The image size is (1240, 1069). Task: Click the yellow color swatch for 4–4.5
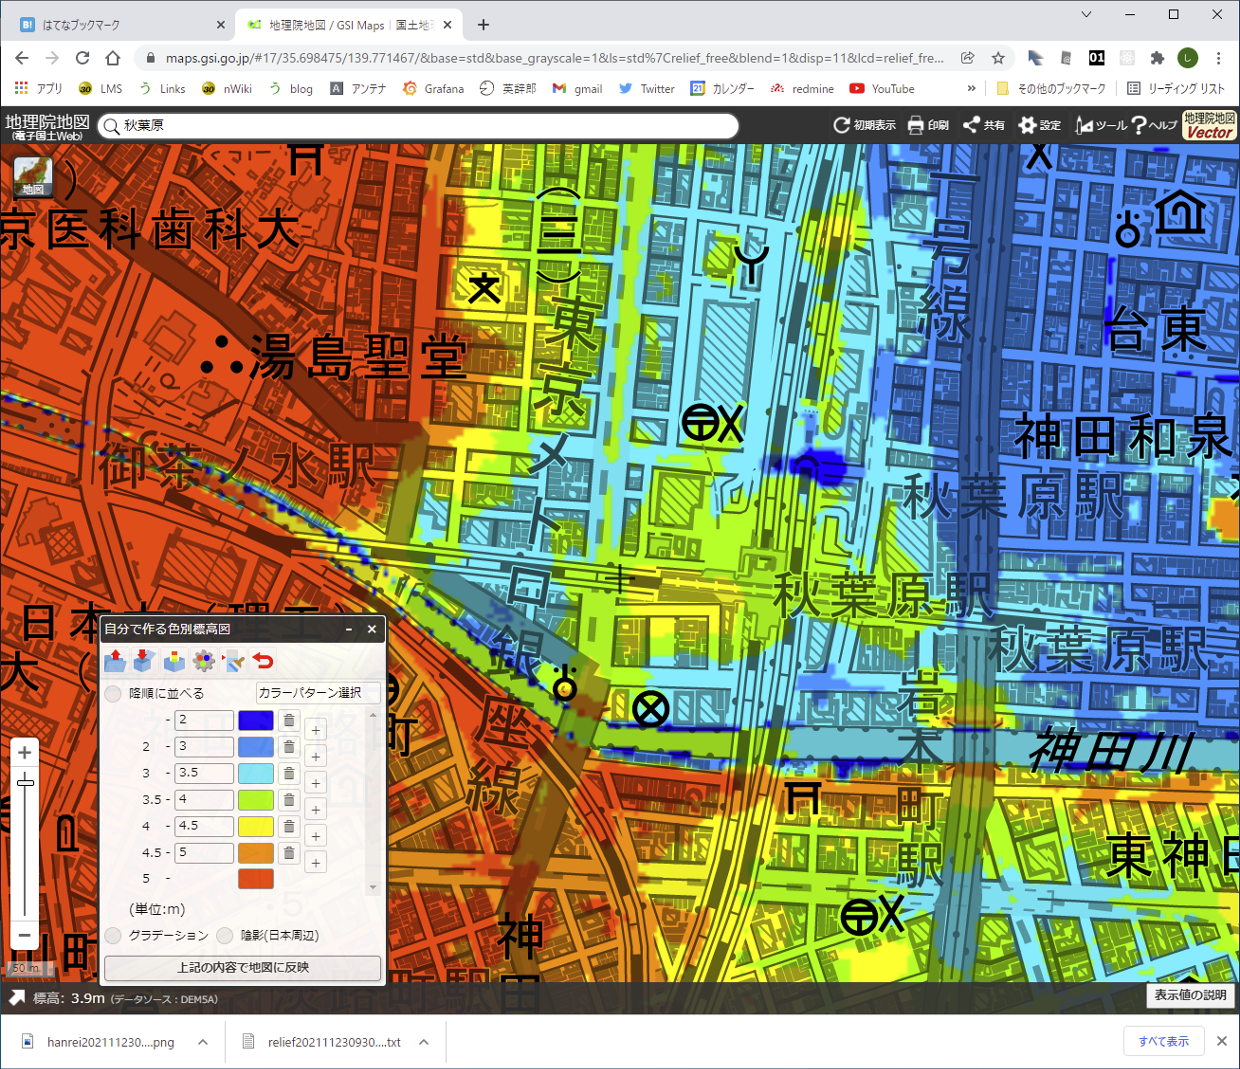(x=256, y=826)
